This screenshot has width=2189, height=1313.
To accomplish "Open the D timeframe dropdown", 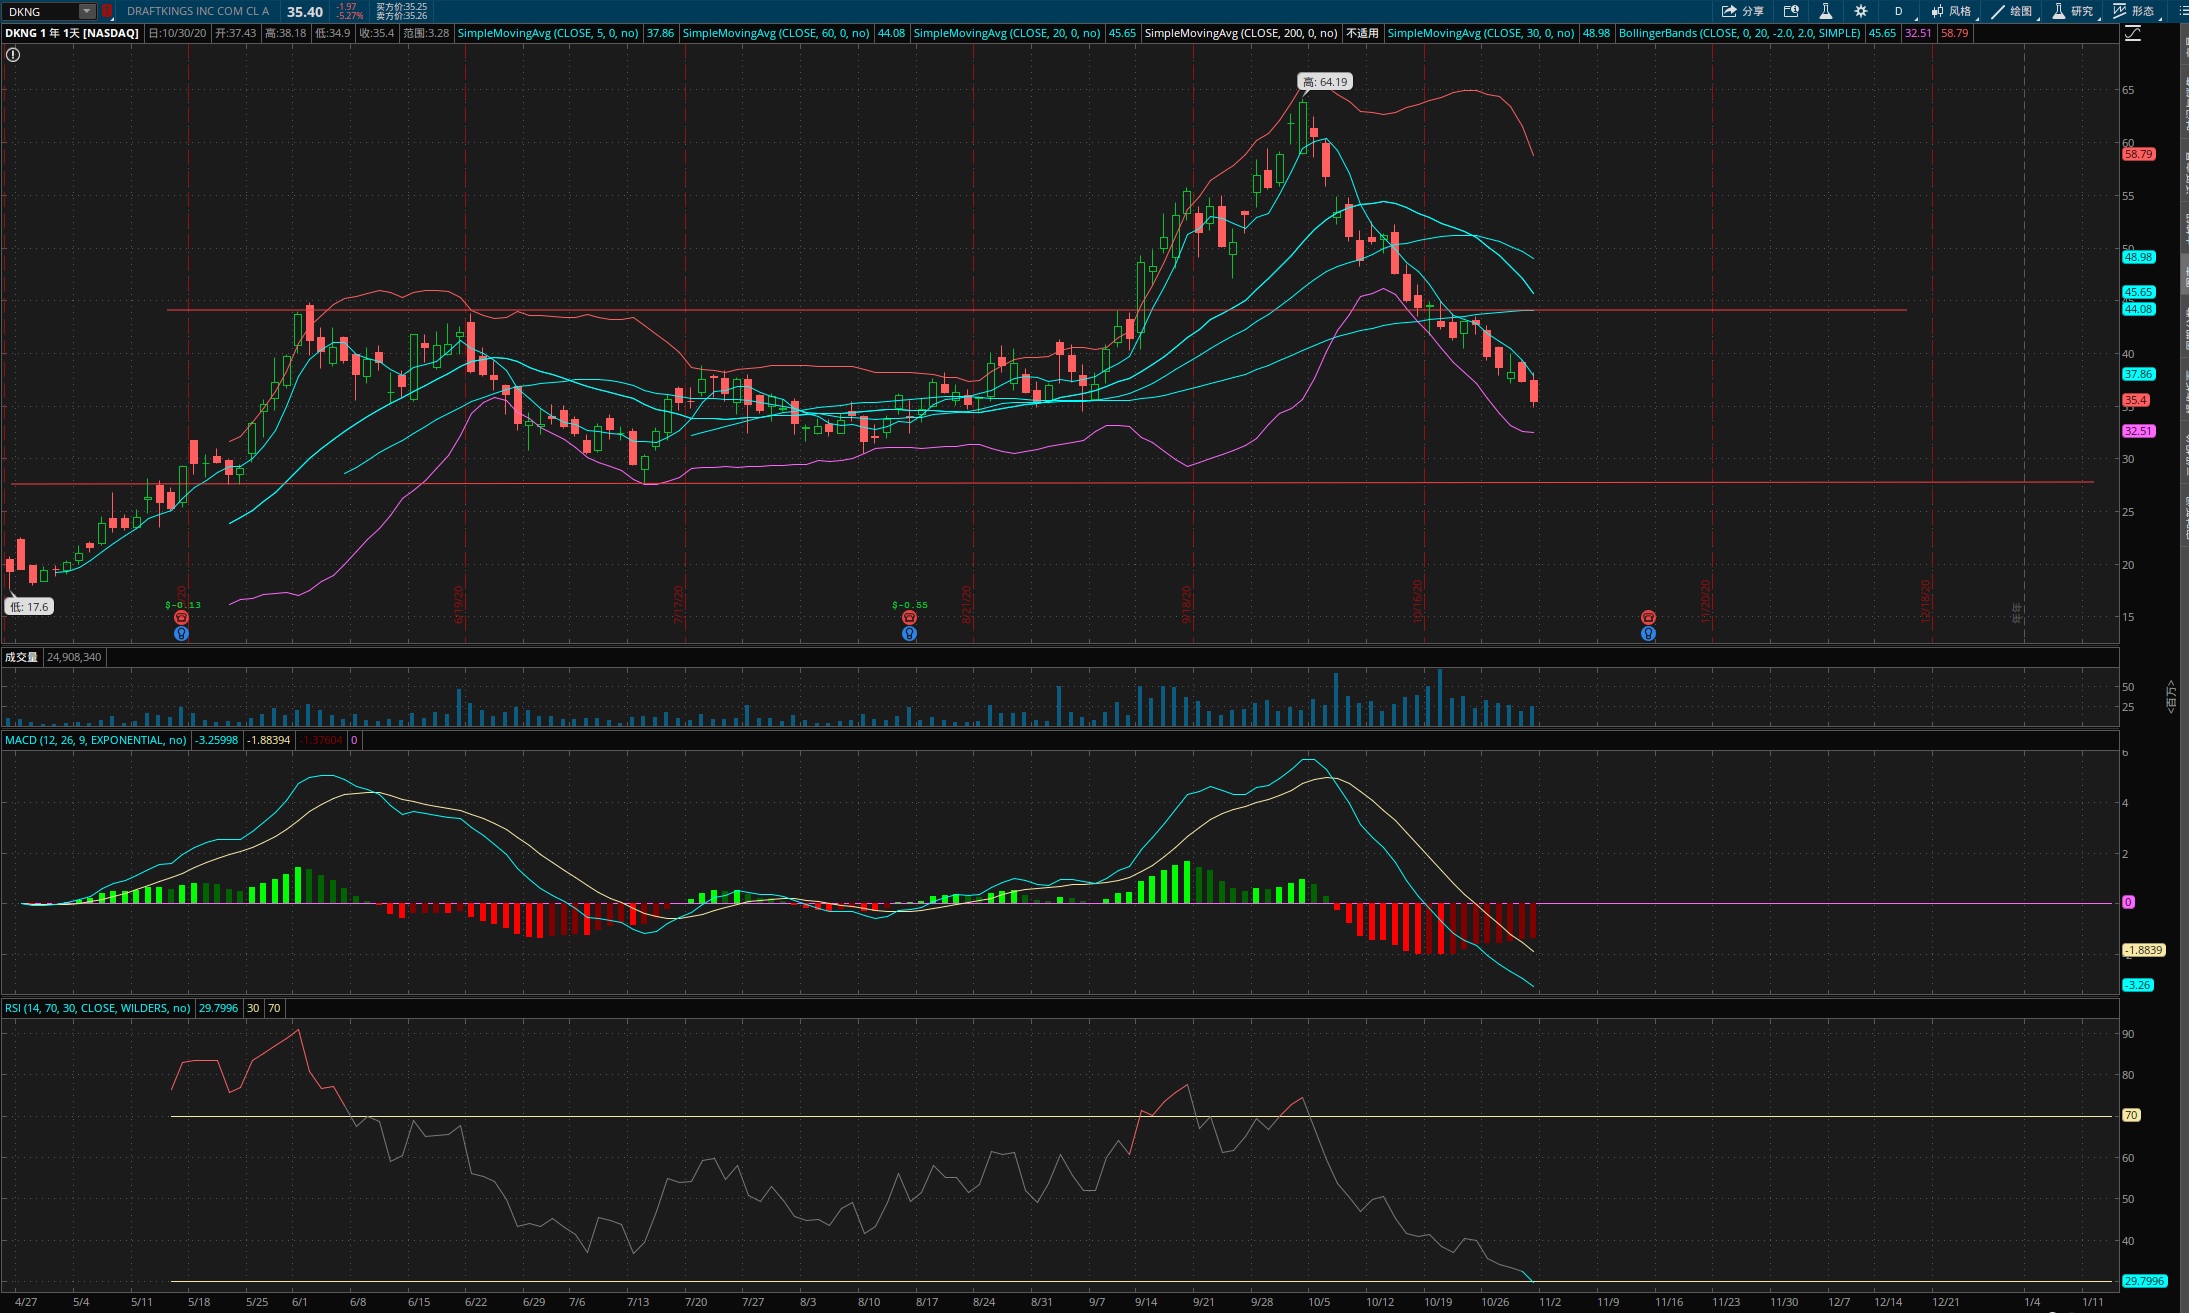I will [1898, 11].
